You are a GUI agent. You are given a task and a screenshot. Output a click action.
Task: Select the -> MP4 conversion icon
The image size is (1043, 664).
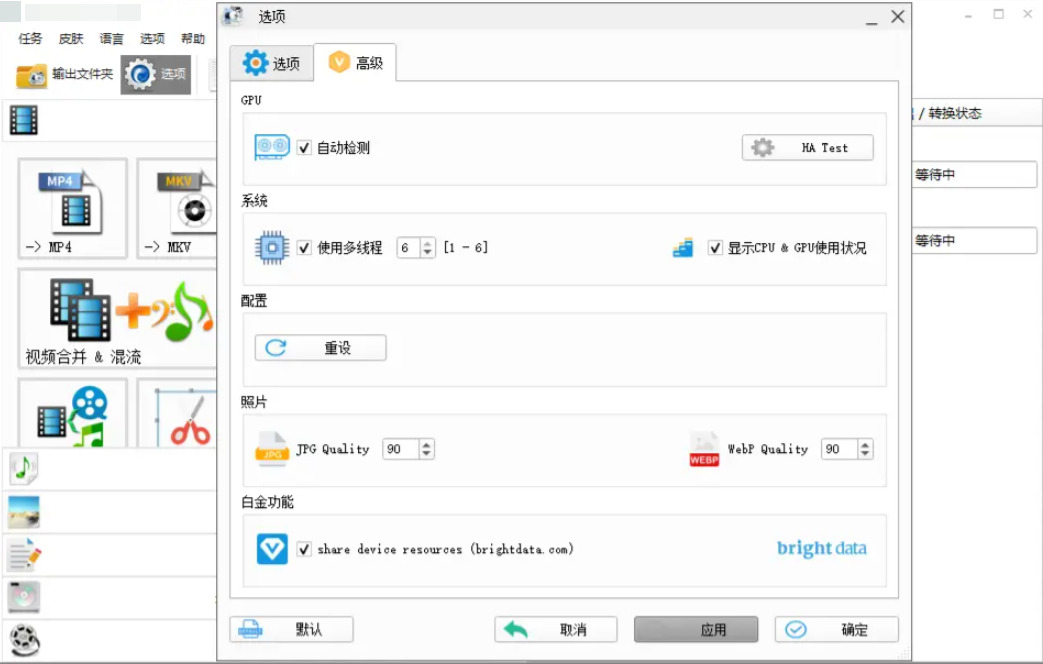pos(73,208)
